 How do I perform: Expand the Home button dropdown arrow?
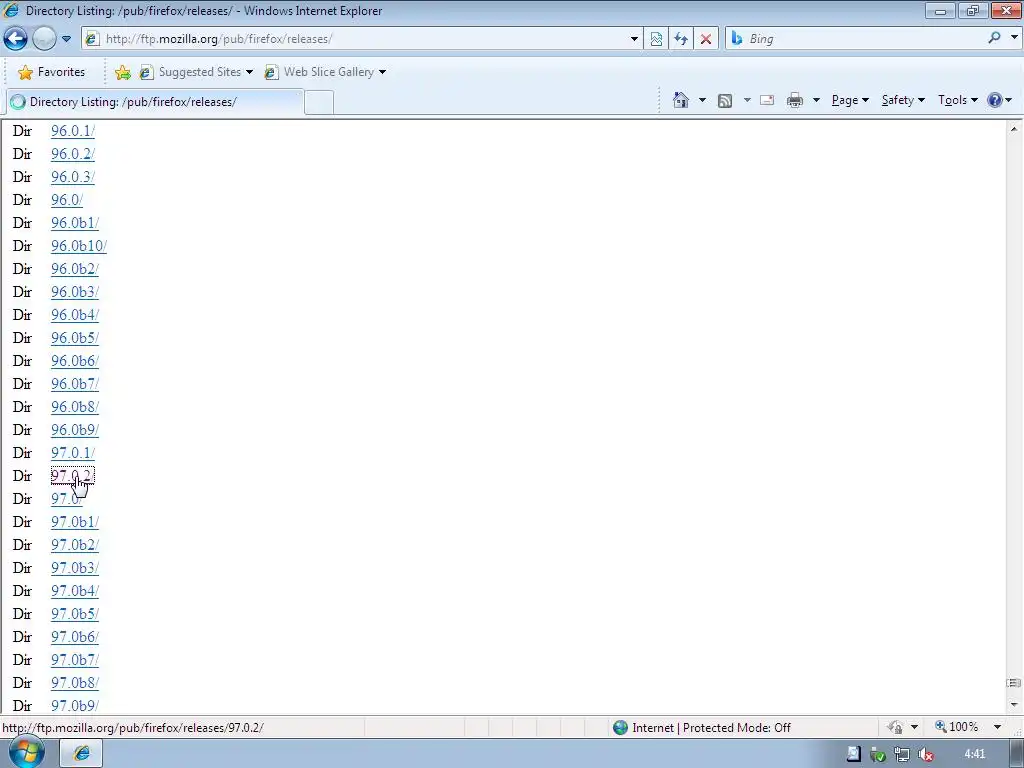click(702, 100)
